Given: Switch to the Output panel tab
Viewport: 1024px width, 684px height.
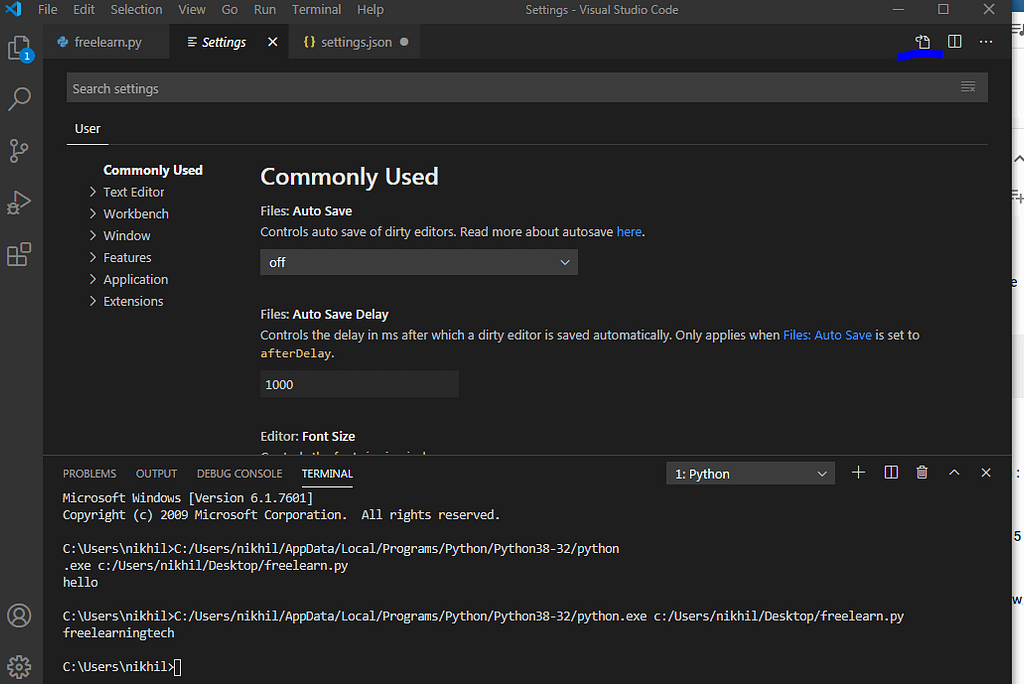Looking at the screenshot, I should pyautogui.click(x=156, y=474).
